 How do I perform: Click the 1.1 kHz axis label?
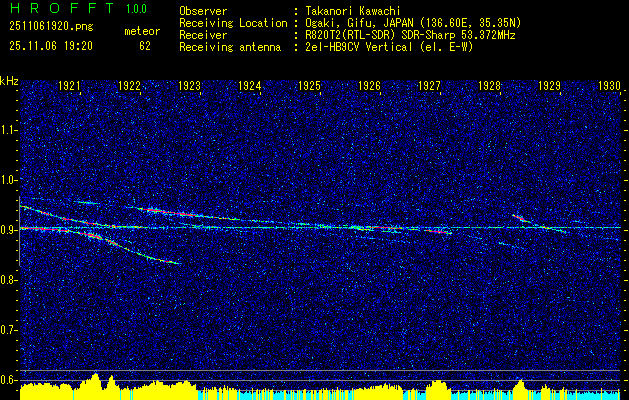click(x=8, y=130)
